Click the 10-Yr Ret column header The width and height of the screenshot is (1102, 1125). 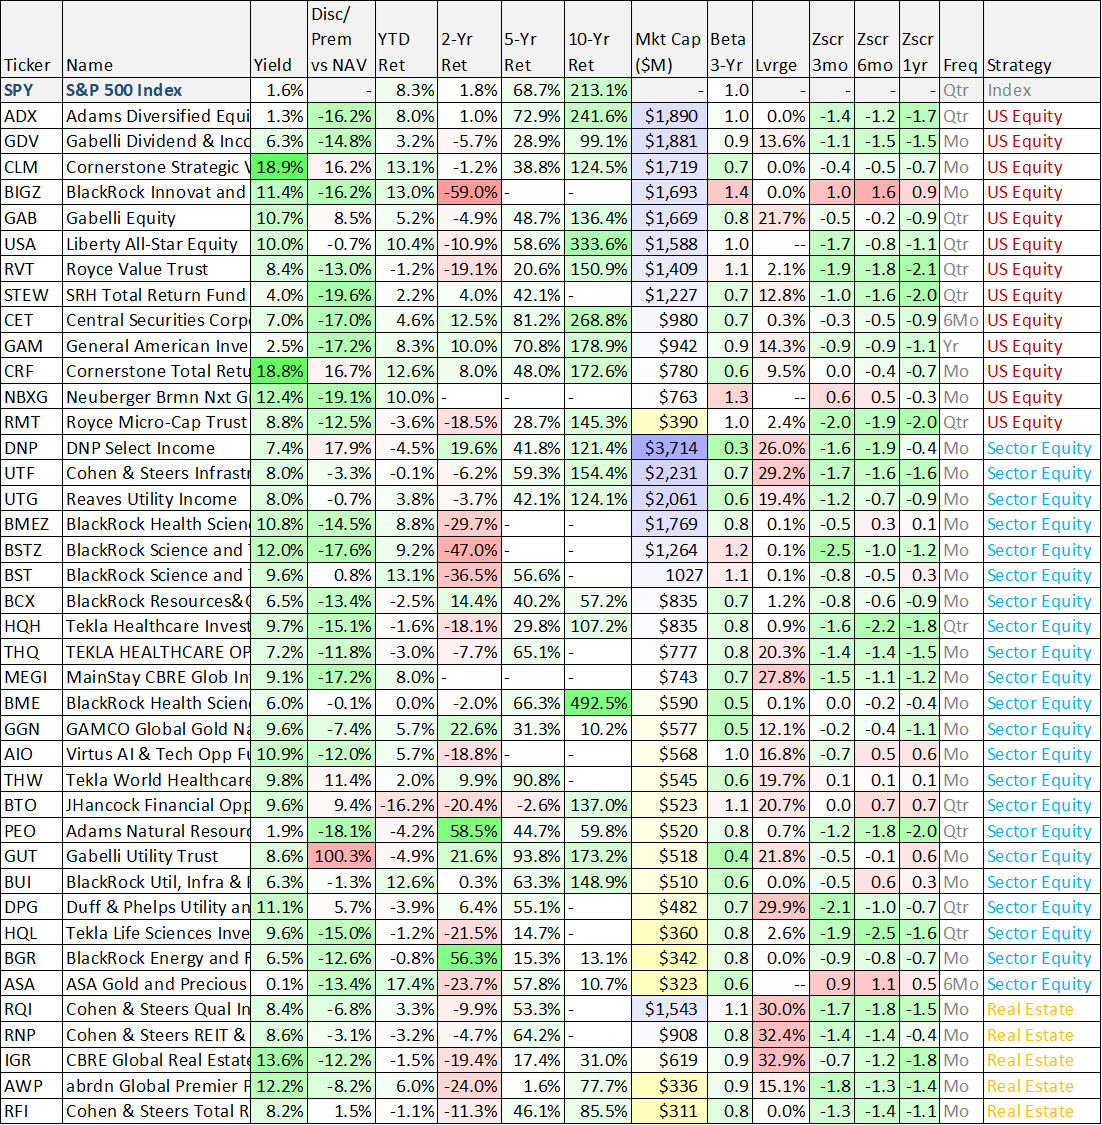click(x=598, y=39)
